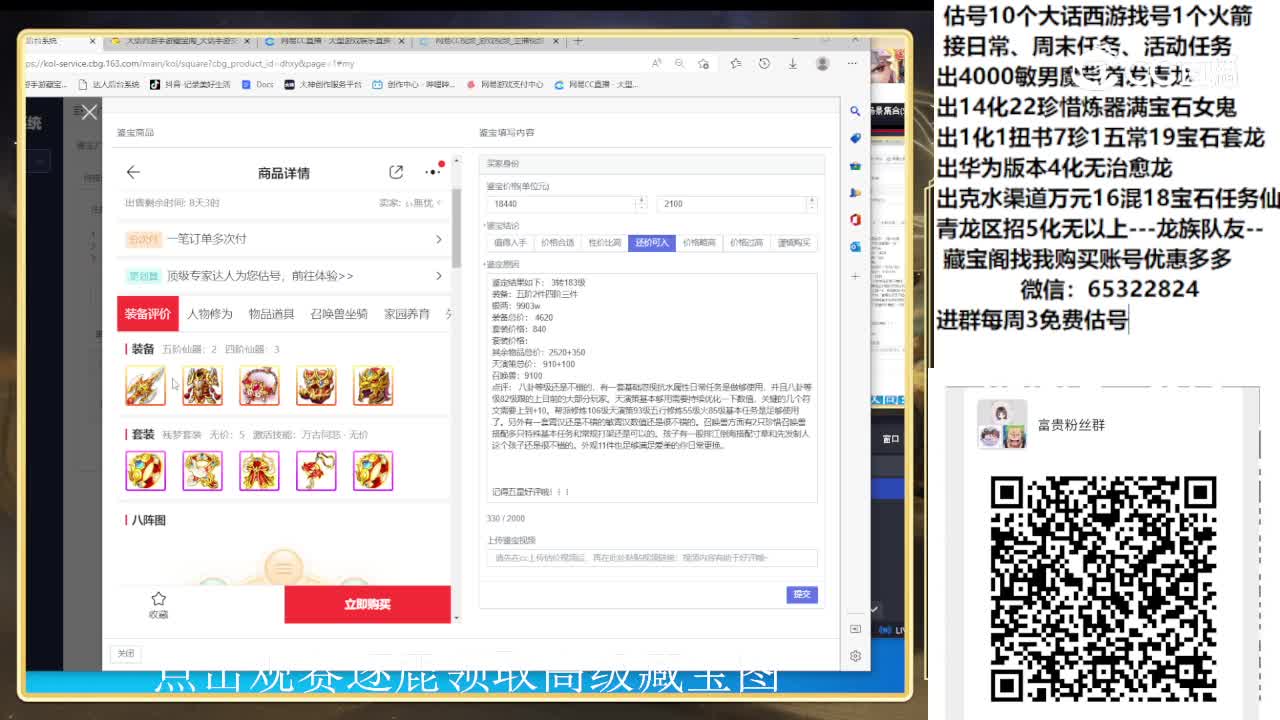The width and height of the screenshot is (1280, 720).
Task: Open the browser profile avatar
Action: tap(822, 63)
